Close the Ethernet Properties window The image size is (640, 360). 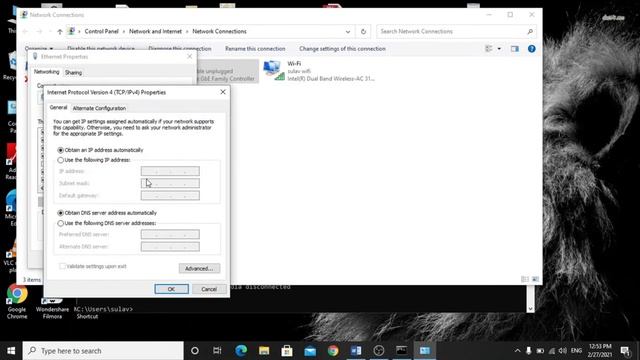(189, 56)
